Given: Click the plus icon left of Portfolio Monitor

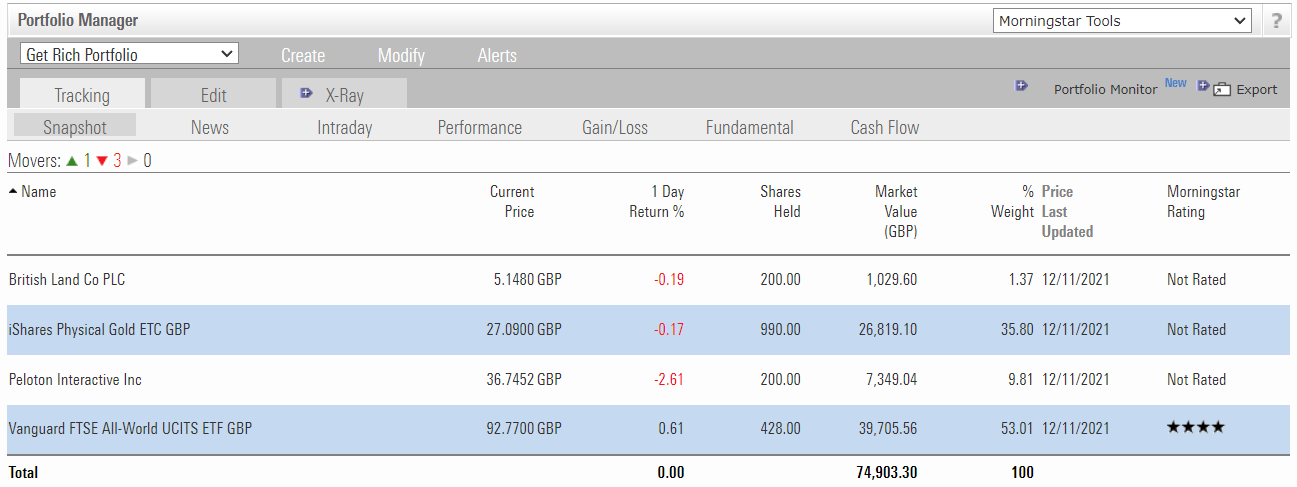Looking at the screenshot, I should click(1021, 86).
